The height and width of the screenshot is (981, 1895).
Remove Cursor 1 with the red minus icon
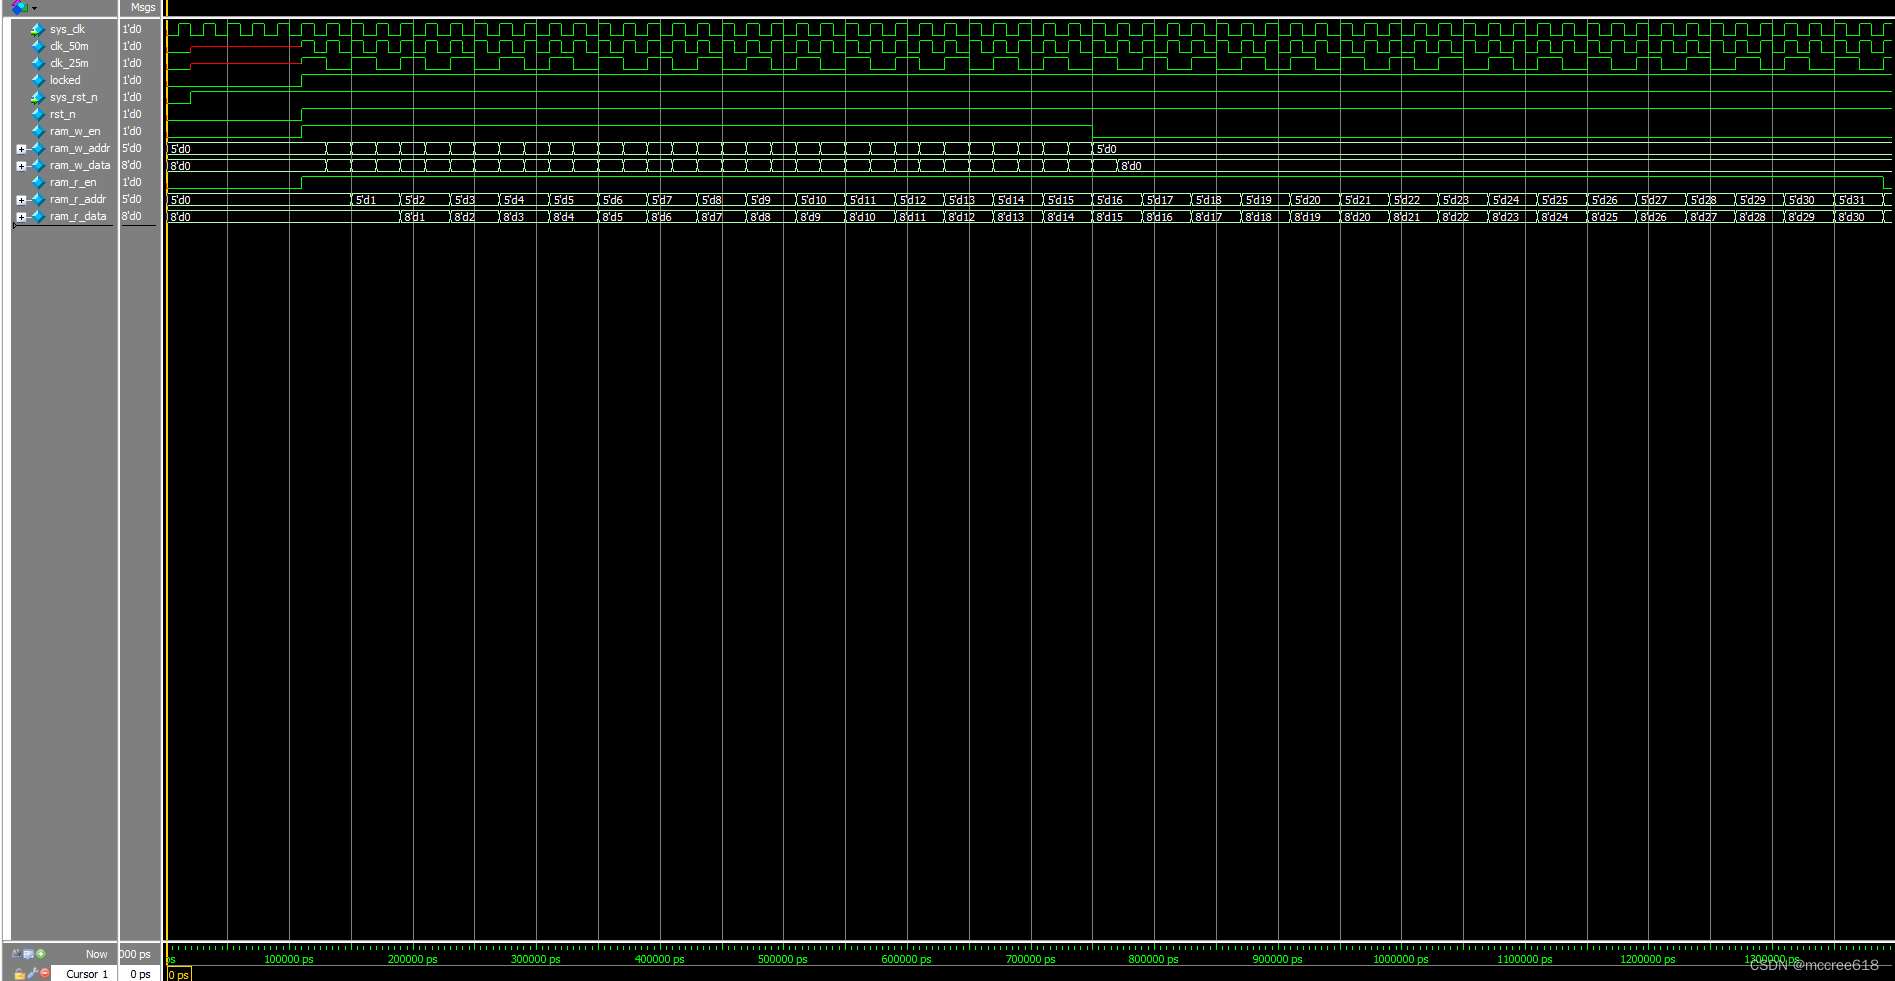point(44,974)
